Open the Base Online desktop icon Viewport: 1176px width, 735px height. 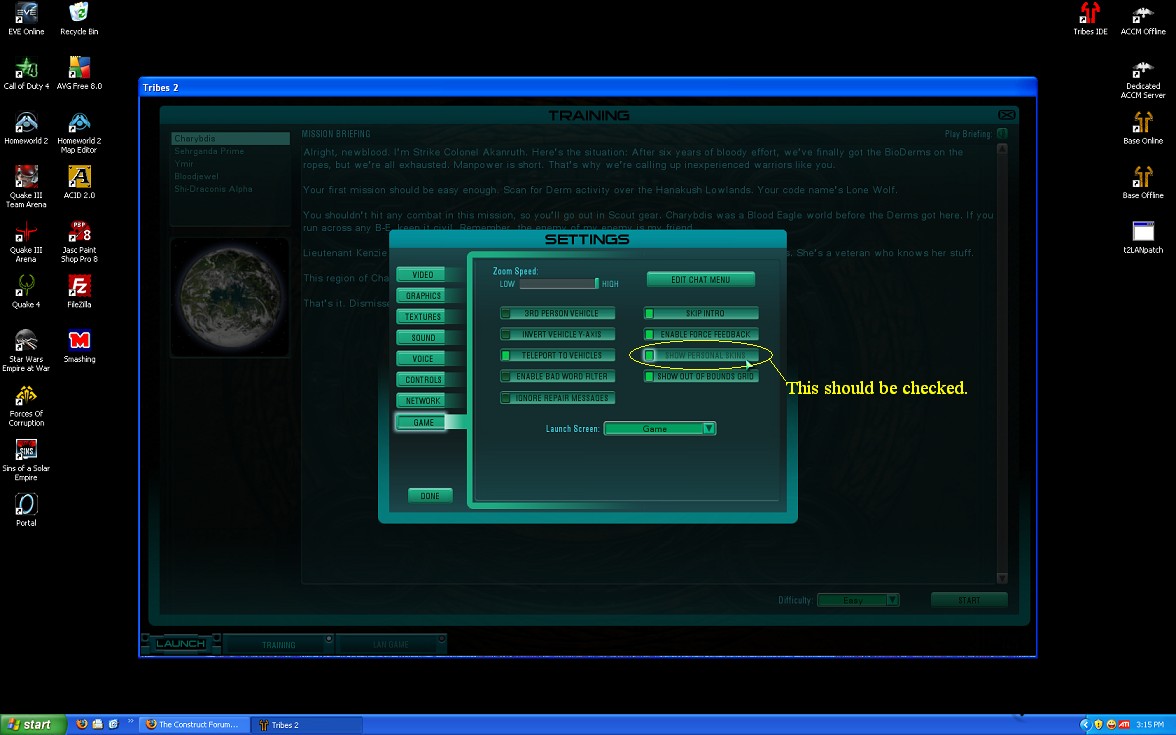click(1142, 128)
